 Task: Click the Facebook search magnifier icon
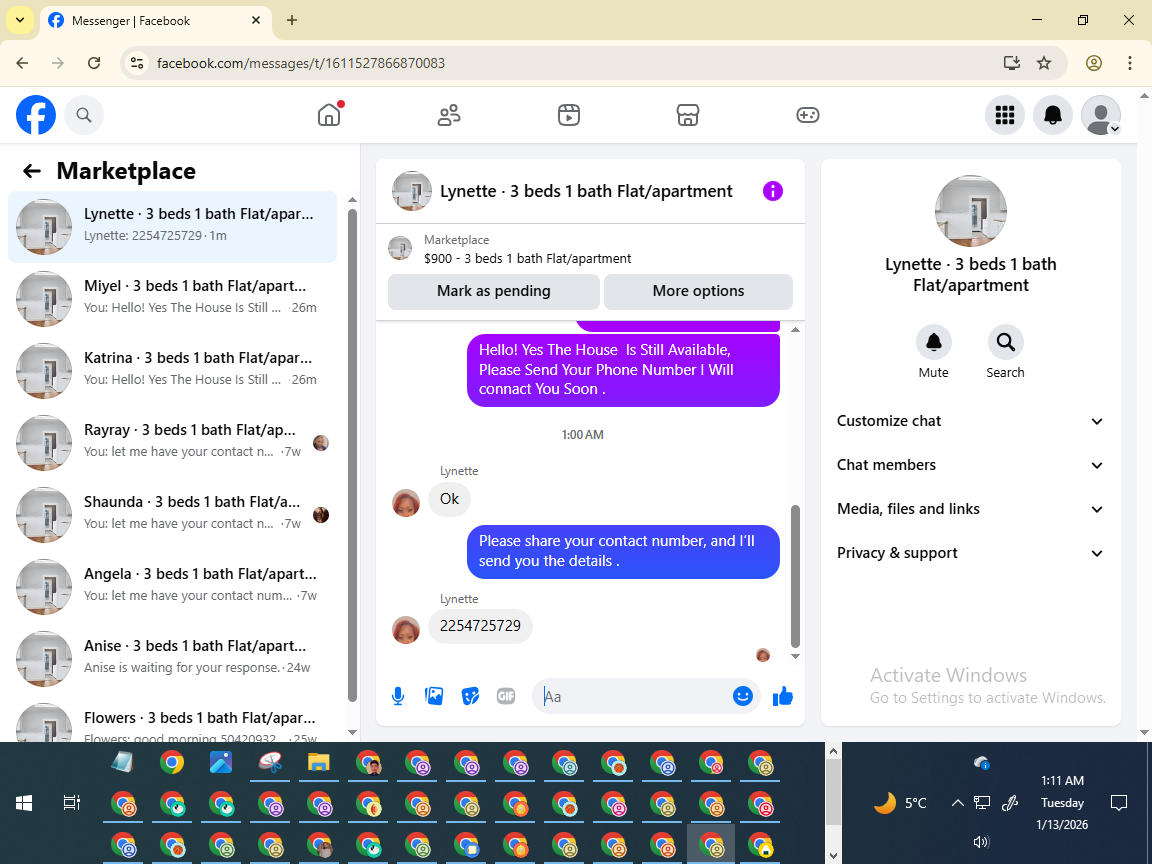tap(84, 115)
